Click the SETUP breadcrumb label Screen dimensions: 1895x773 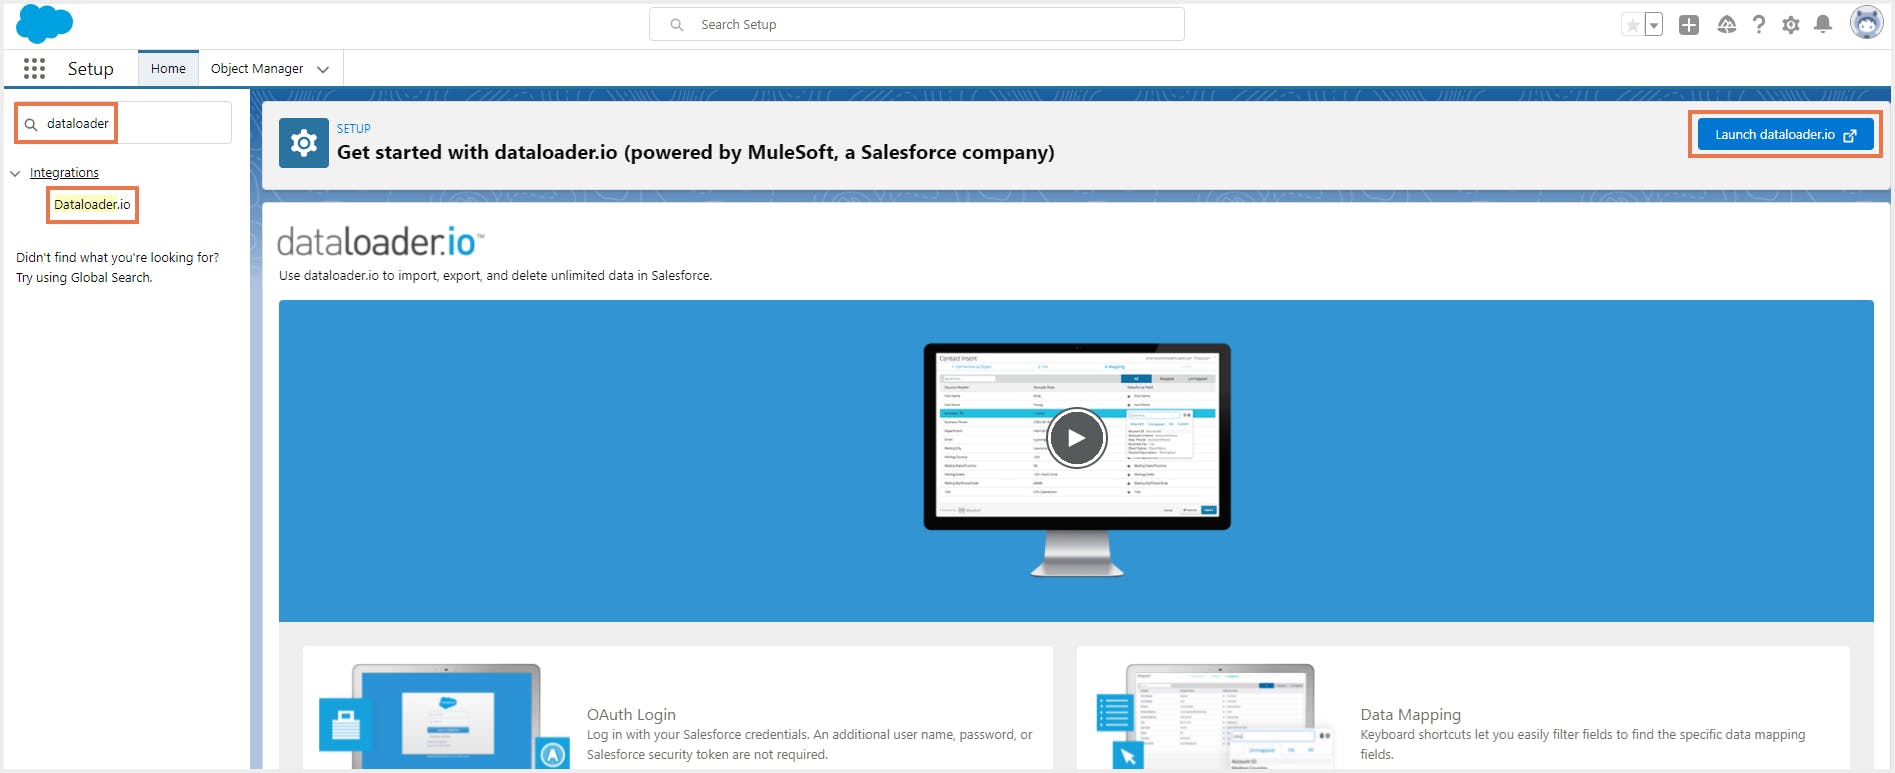354,128
